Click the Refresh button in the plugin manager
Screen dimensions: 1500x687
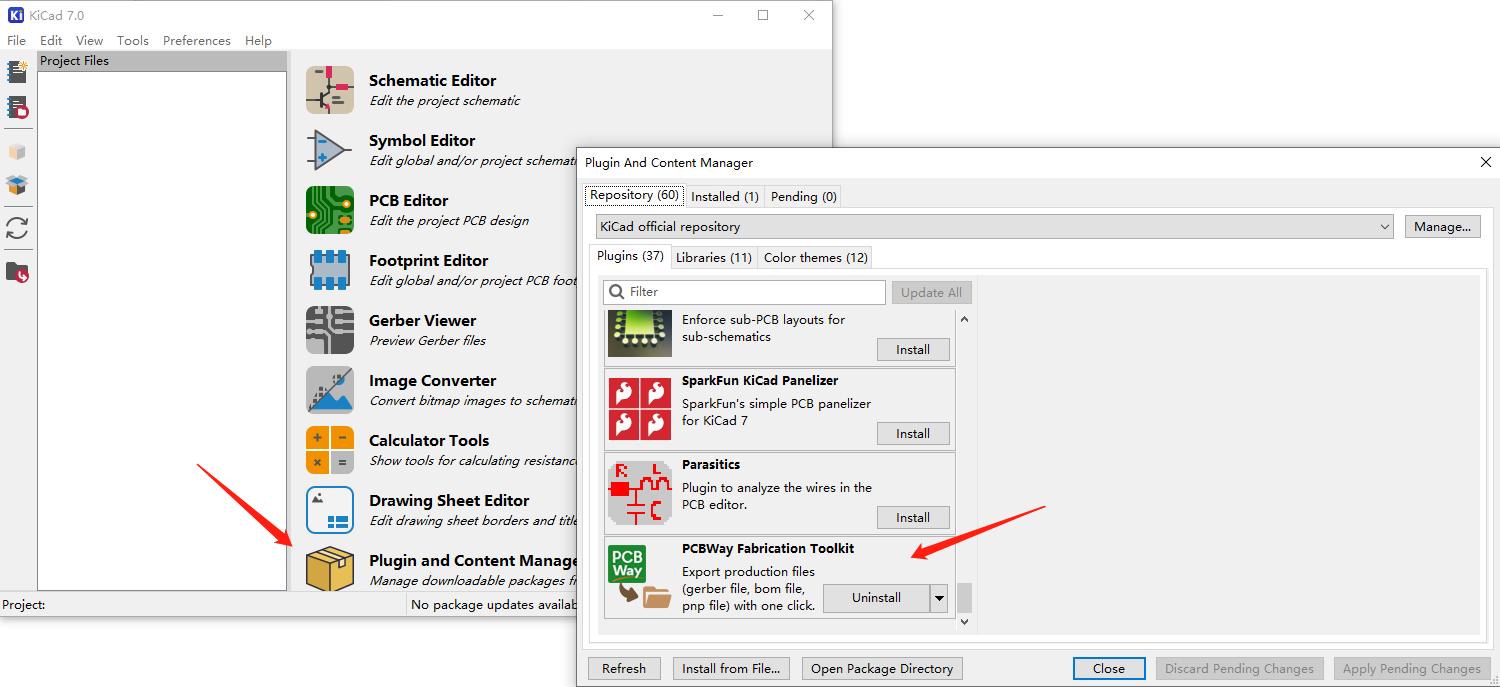click(624, 669)
